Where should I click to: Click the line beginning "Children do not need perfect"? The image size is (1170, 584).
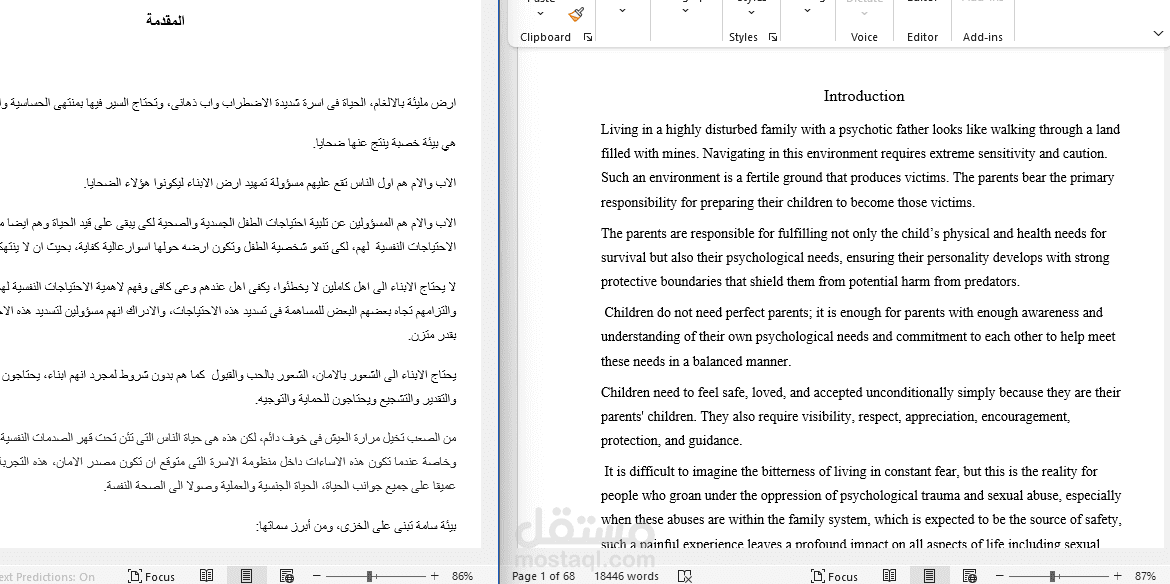853,313
